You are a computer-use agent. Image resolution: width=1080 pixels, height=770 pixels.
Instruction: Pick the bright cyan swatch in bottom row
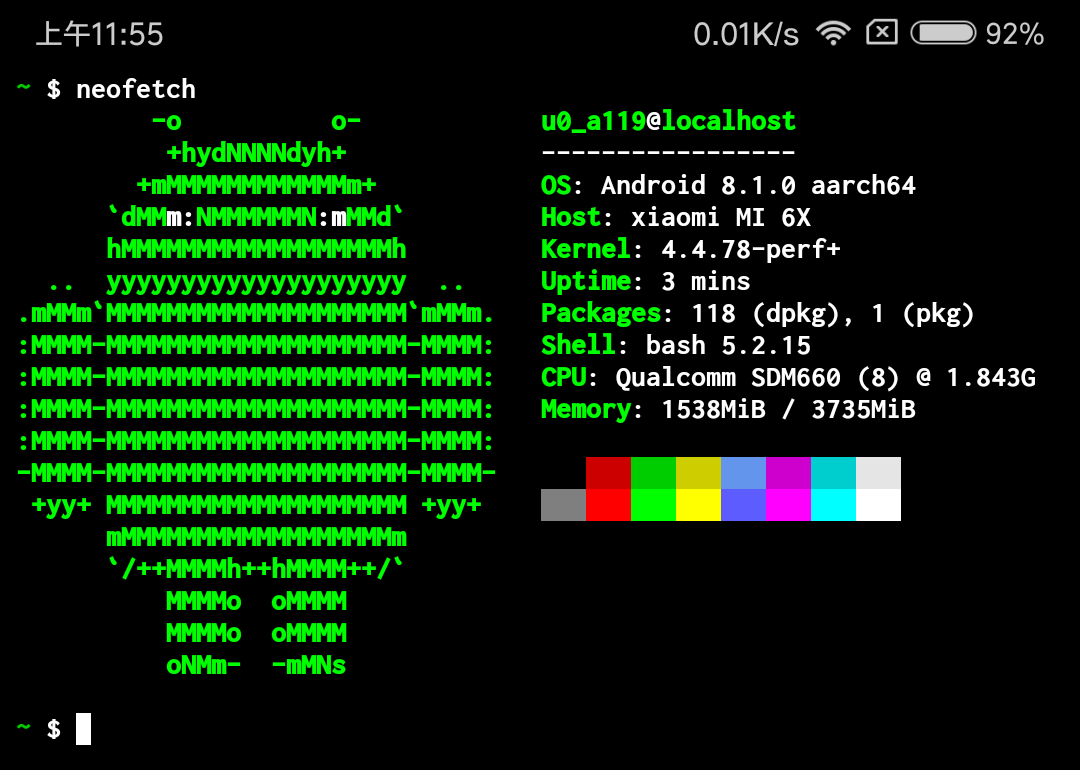(x=833, y=505)
